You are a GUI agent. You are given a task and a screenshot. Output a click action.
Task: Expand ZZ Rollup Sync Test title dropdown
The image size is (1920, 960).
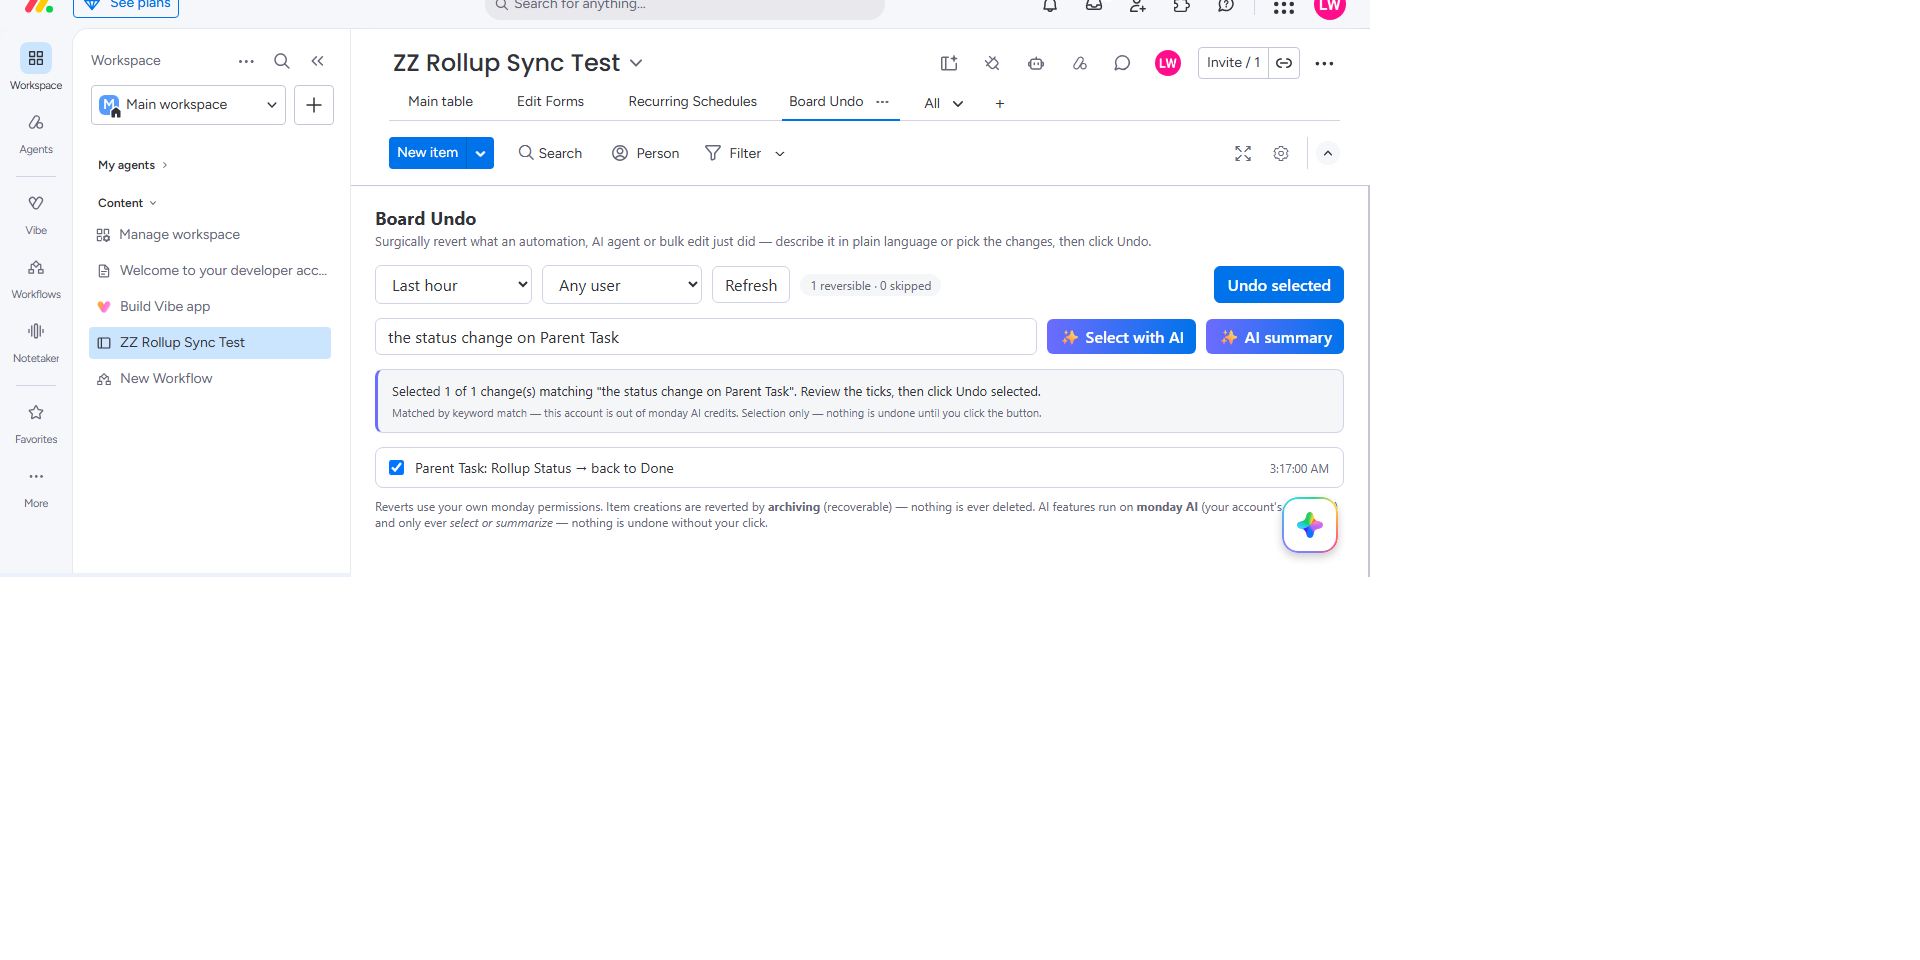[636, 63]
